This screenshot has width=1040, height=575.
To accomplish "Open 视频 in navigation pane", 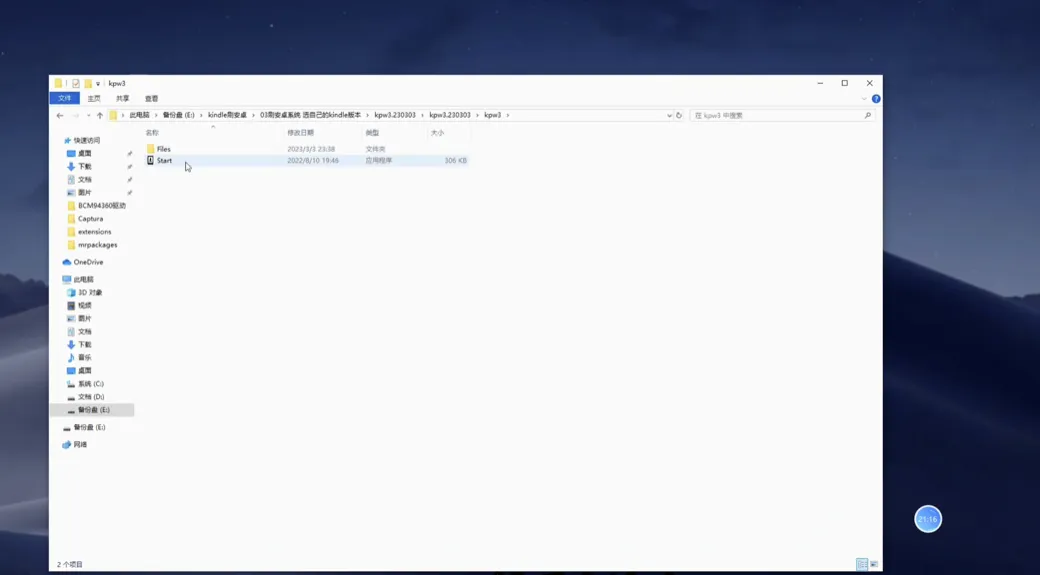I will pyautogui.click(x=84, y=306).
